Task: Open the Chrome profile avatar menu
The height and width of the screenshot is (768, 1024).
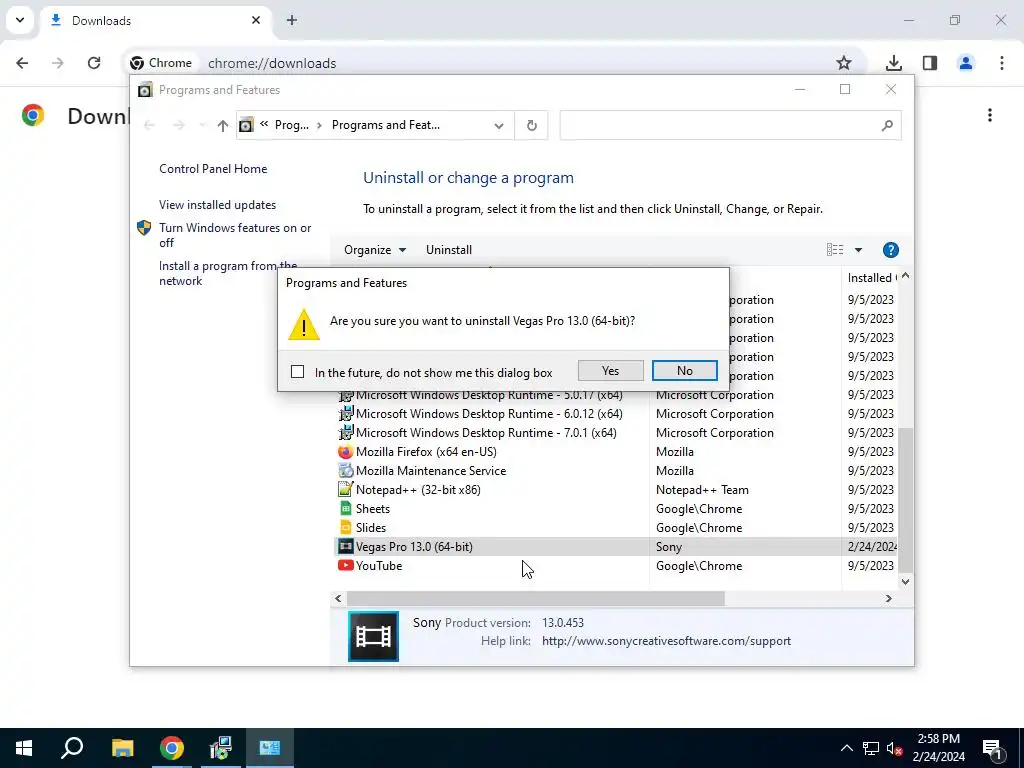Action: click(x=965, y=63)
